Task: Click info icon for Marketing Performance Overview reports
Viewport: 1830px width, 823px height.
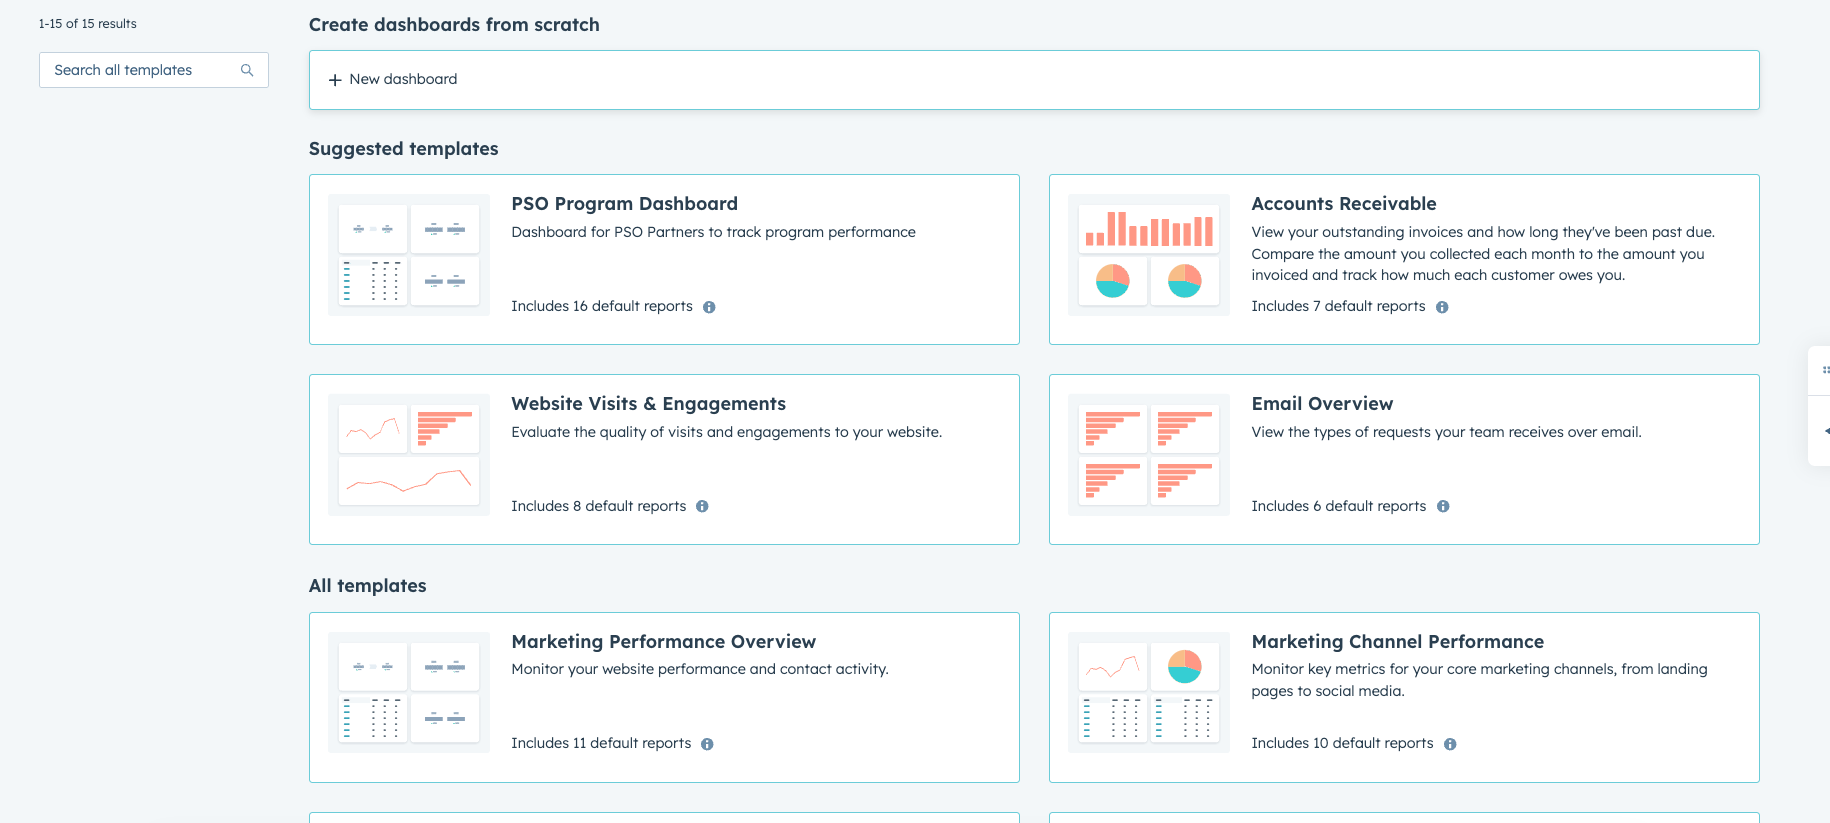Action: tap(707, 744)
